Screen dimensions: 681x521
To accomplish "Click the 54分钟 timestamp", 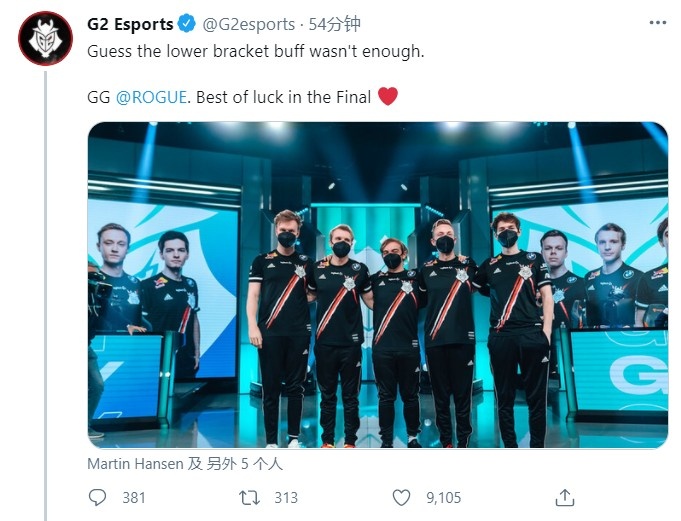I will point(334,24).
